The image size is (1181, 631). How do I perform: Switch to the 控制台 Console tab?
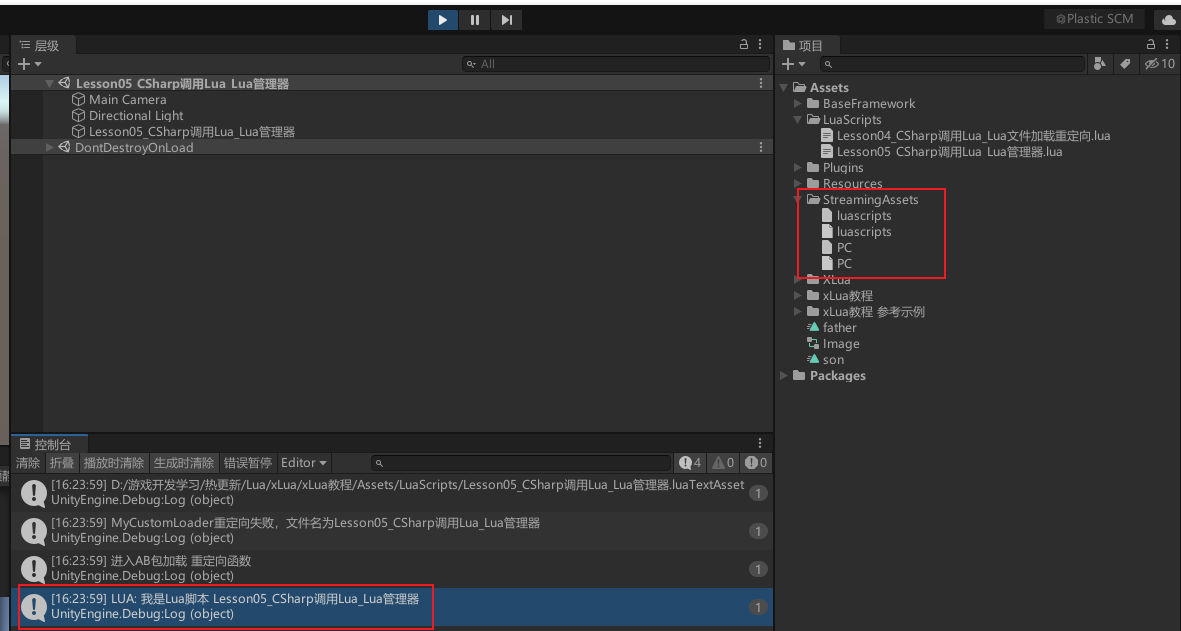(51, 444)
